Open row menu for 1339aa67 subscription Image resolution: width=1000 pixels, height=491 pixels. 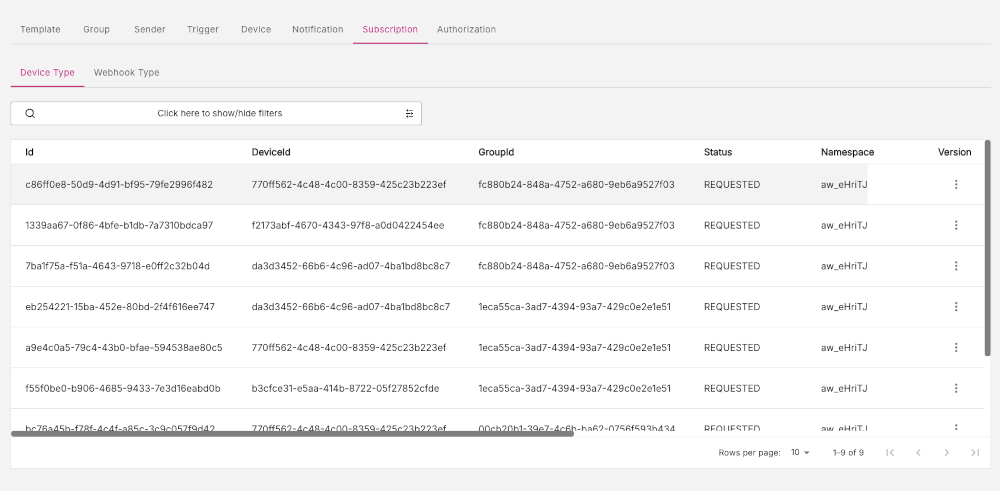[955, 225]
